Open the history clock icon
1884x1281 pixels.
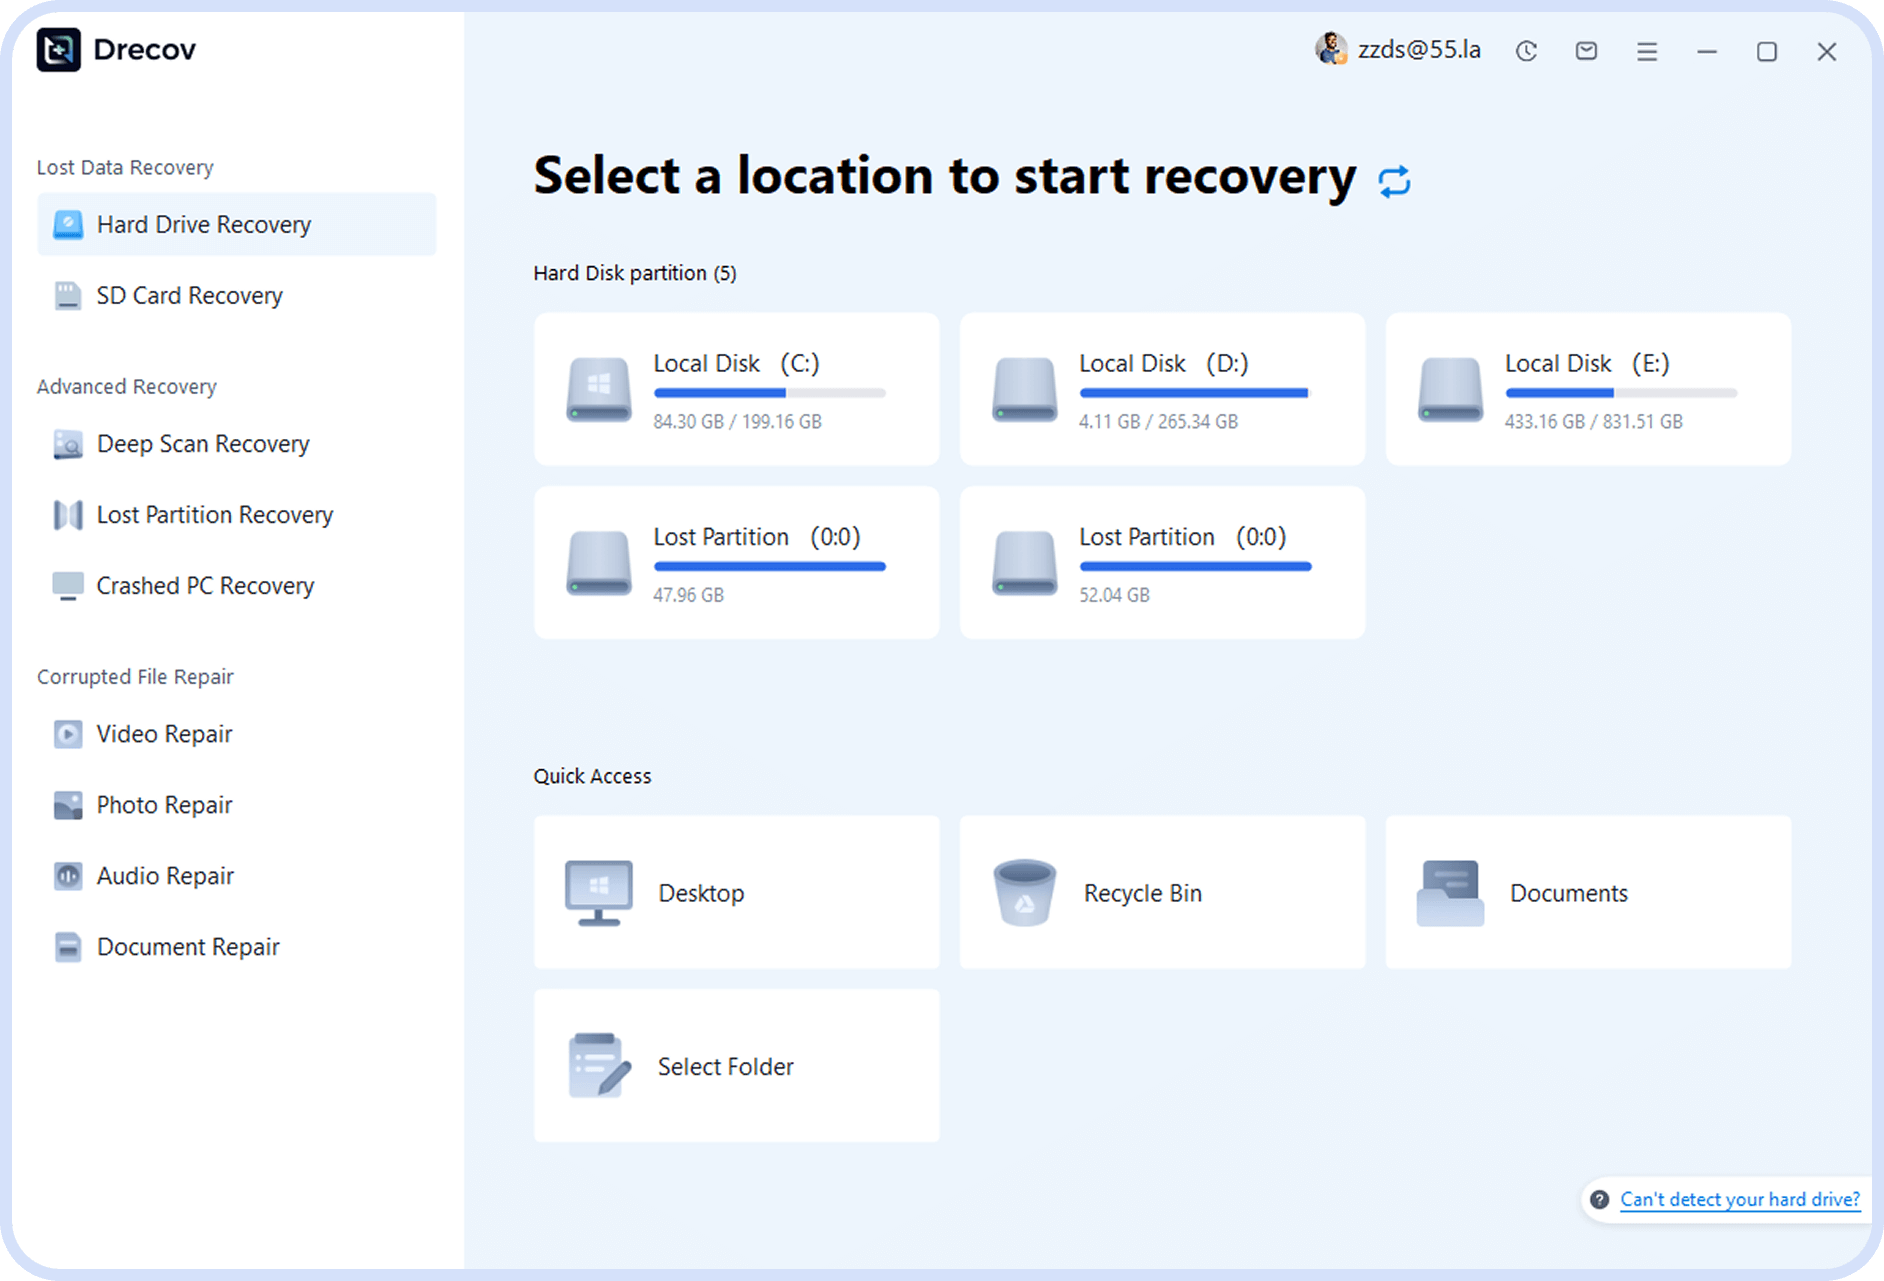1526,51
